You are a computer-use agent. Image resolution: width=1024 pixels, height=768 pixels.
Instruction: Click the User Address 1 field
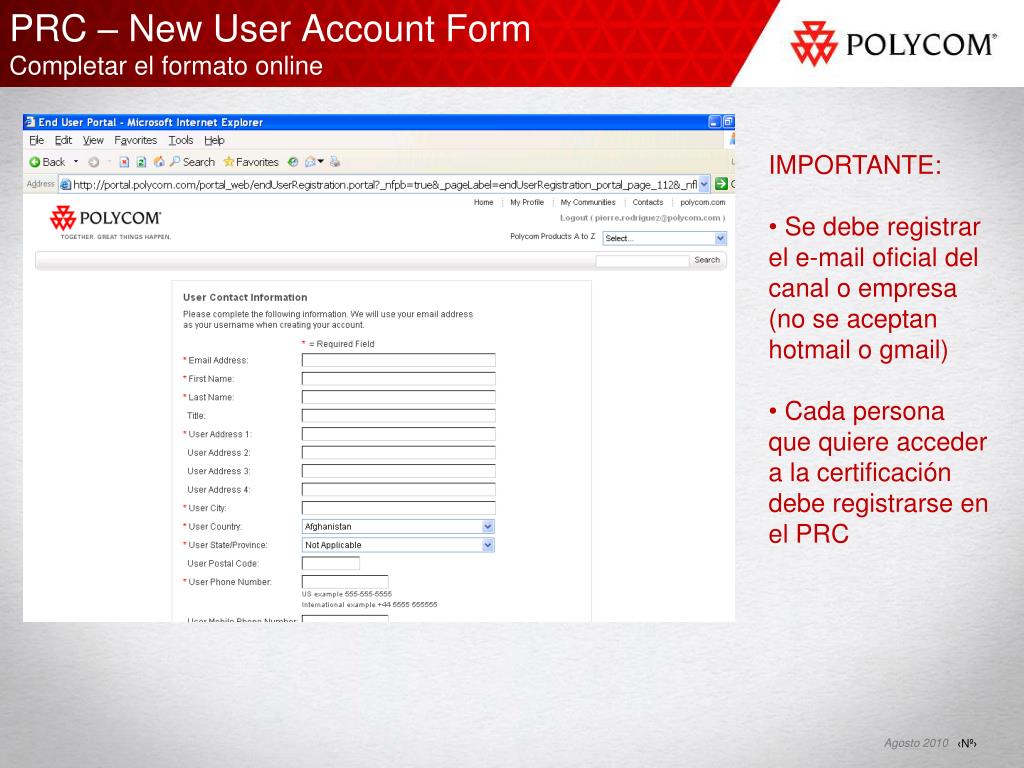coord(398,434)
